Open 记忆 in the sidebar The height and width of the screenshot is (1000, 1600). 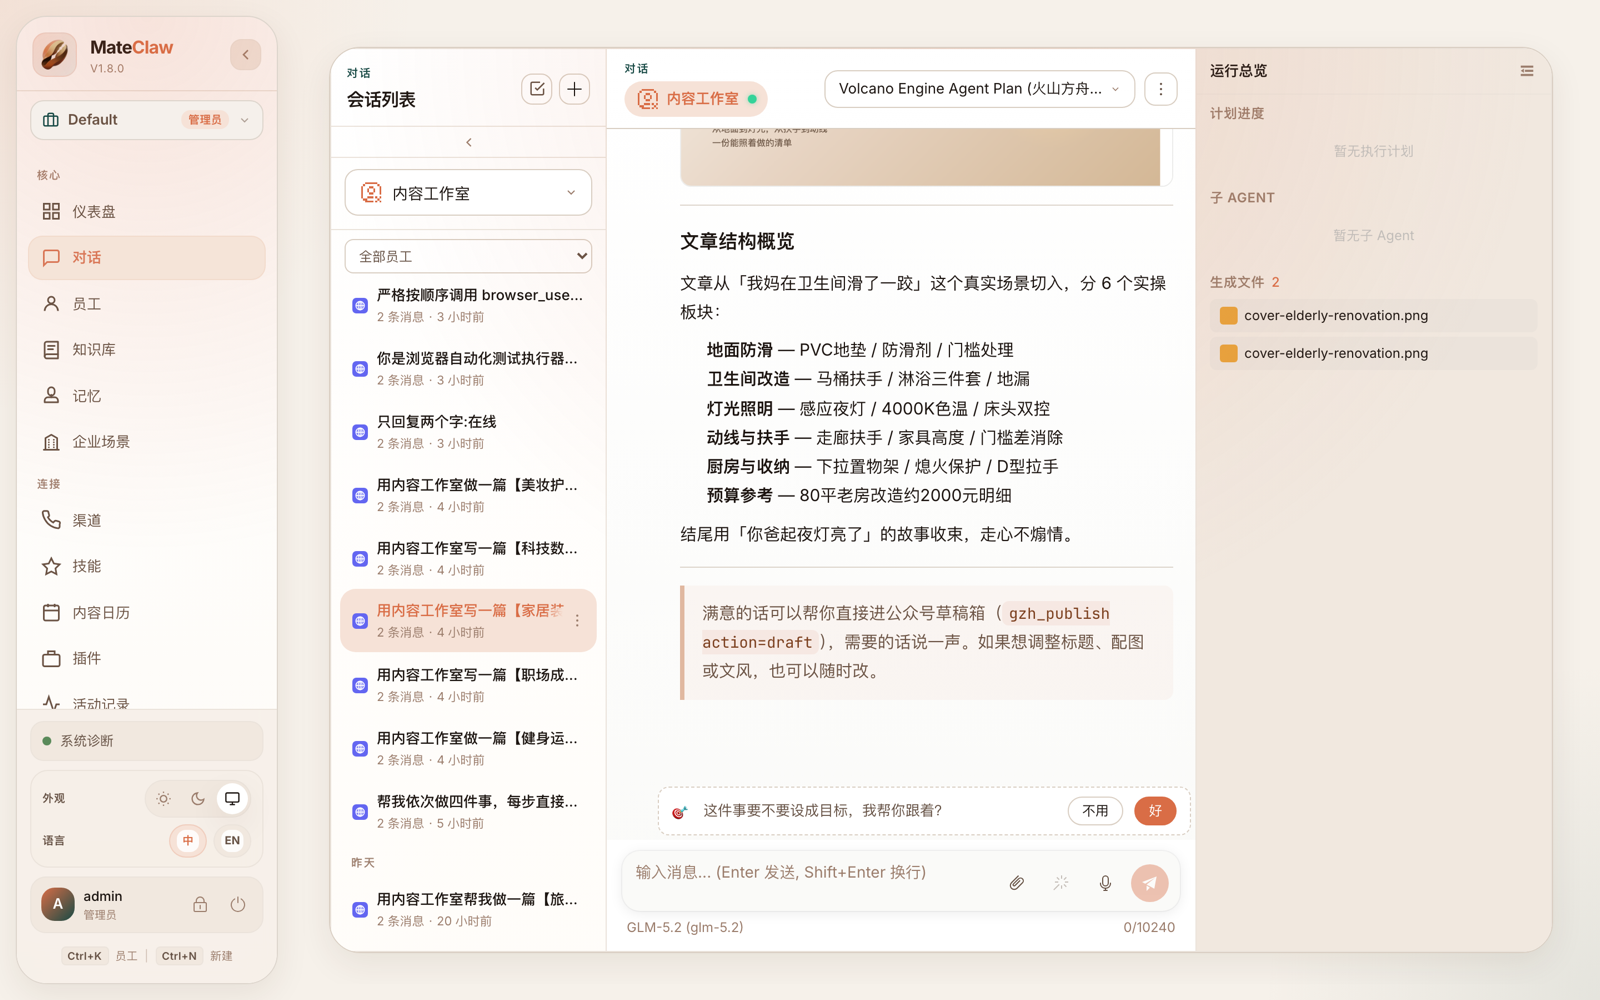point(147,395)
